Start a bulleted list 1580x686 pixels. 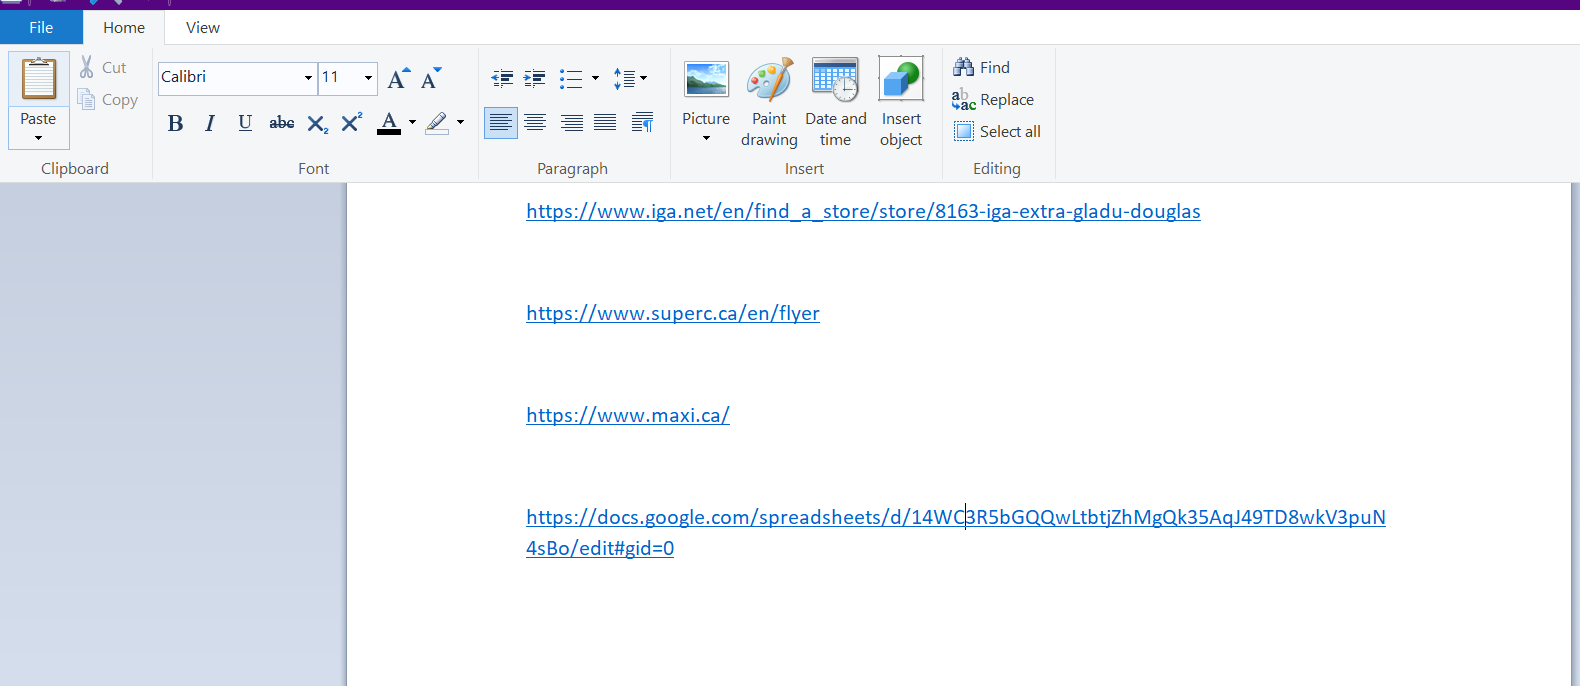571,78
